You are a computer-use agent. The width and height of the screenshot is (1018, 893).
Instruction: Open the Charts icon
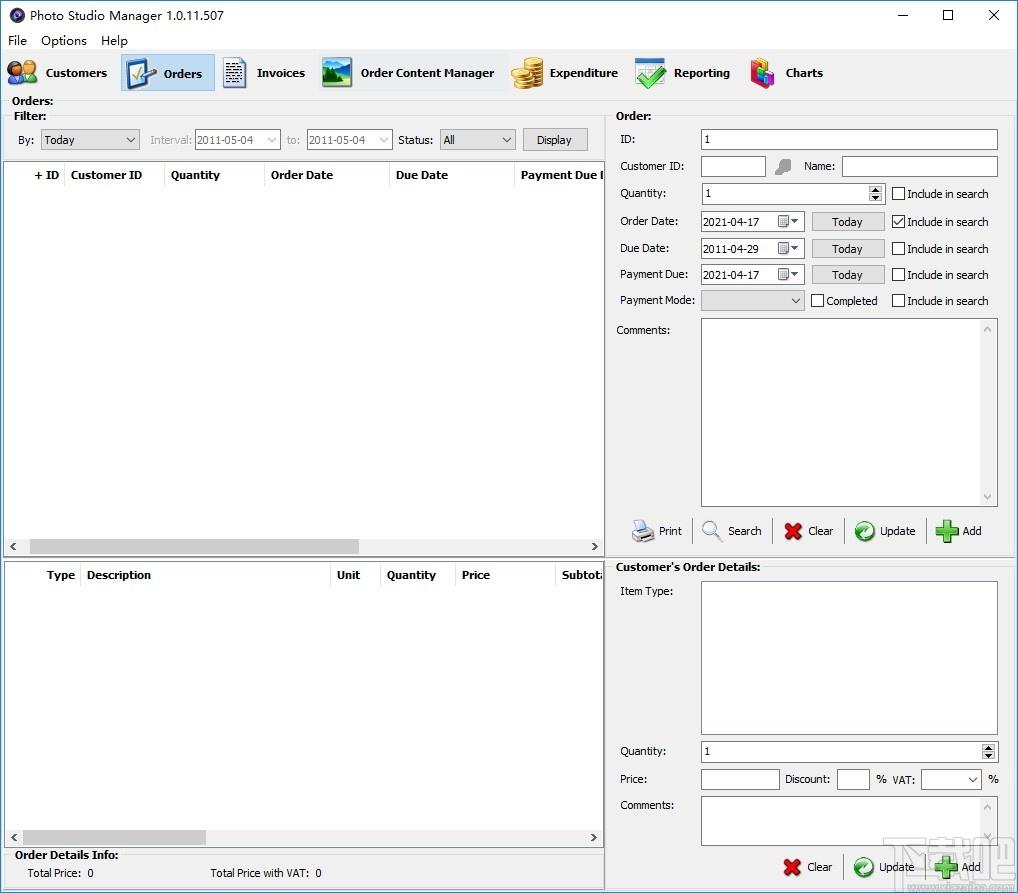762,73
